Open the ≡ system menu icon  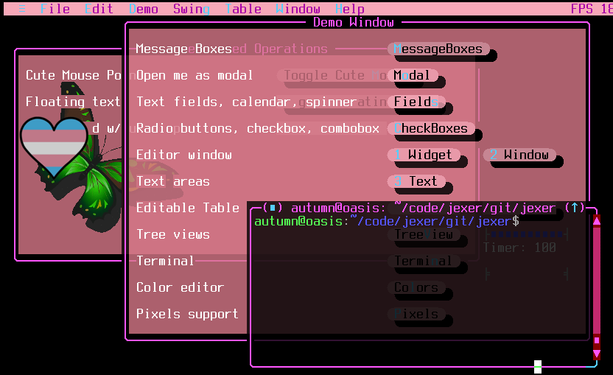(x=22, y=9)
